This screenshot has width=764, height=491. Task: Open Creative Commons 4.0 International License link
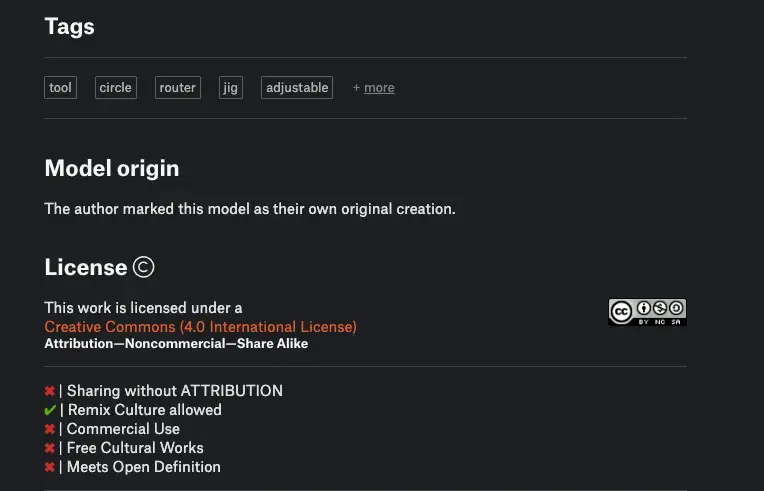click(200, 327)
